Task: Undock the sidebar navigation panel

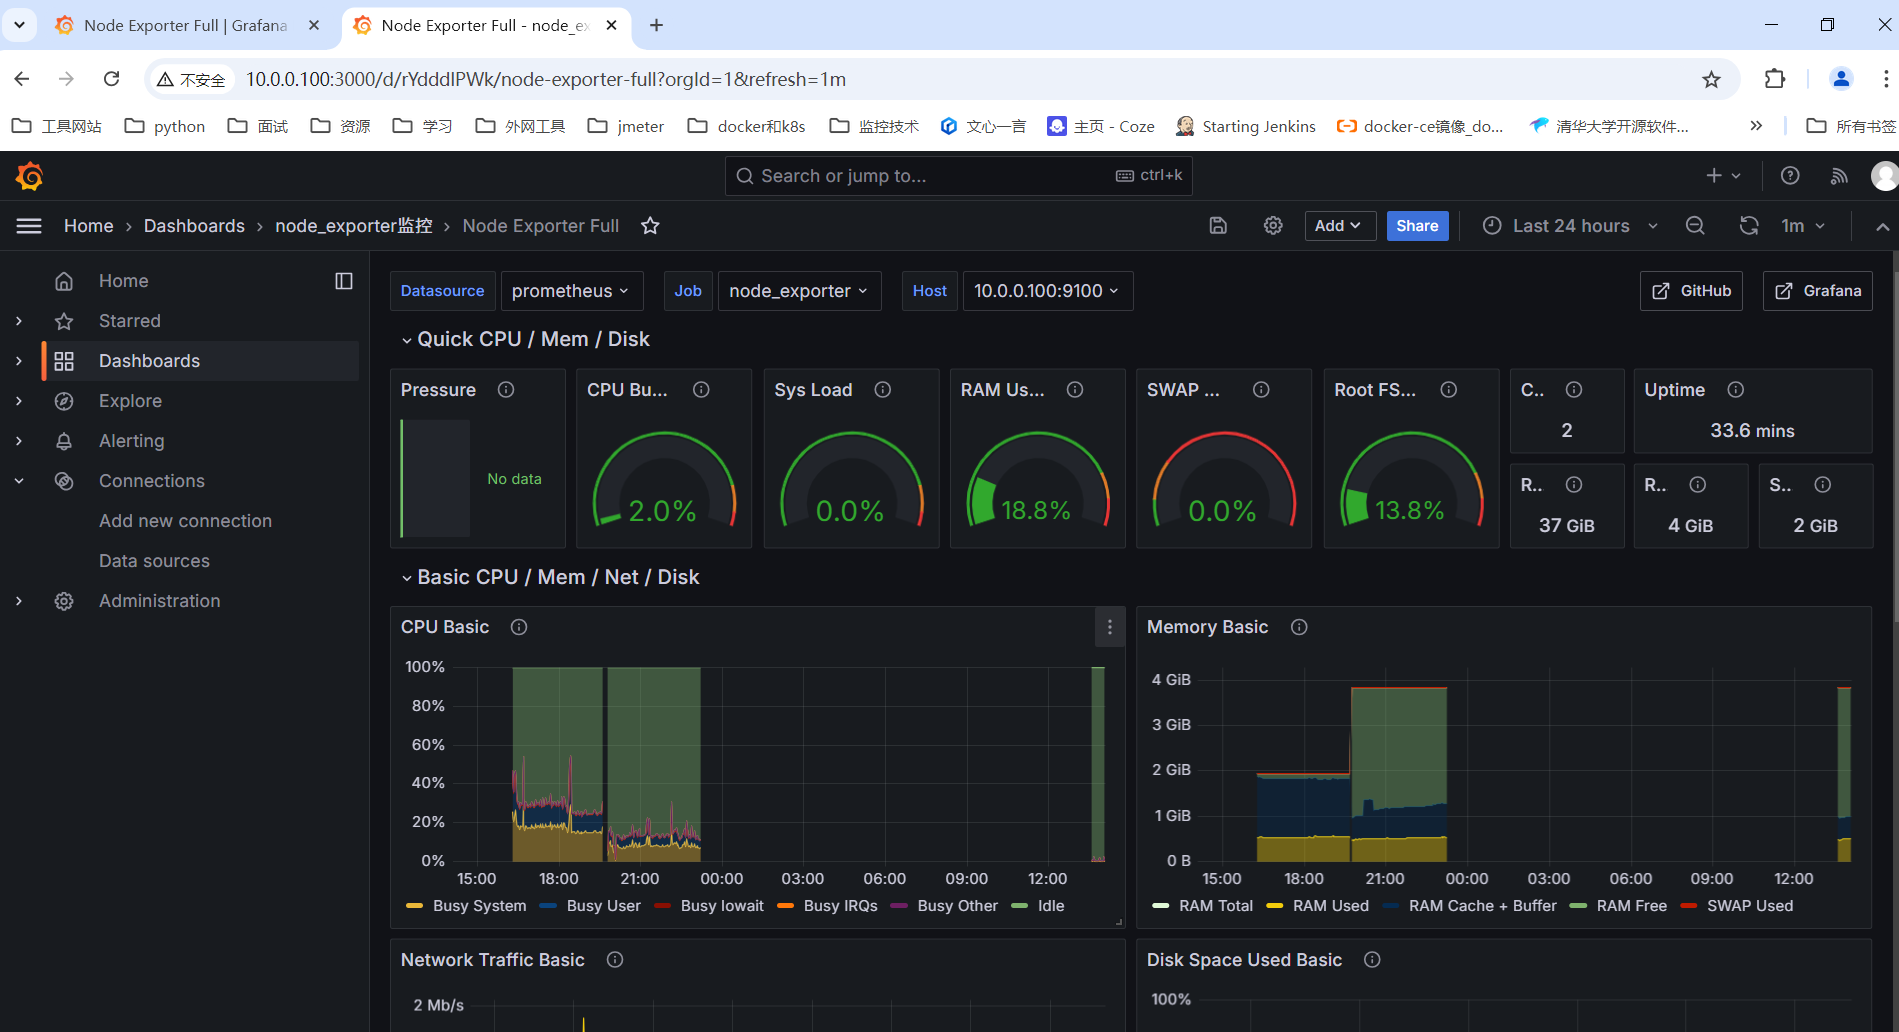Action: click(344, 281)
